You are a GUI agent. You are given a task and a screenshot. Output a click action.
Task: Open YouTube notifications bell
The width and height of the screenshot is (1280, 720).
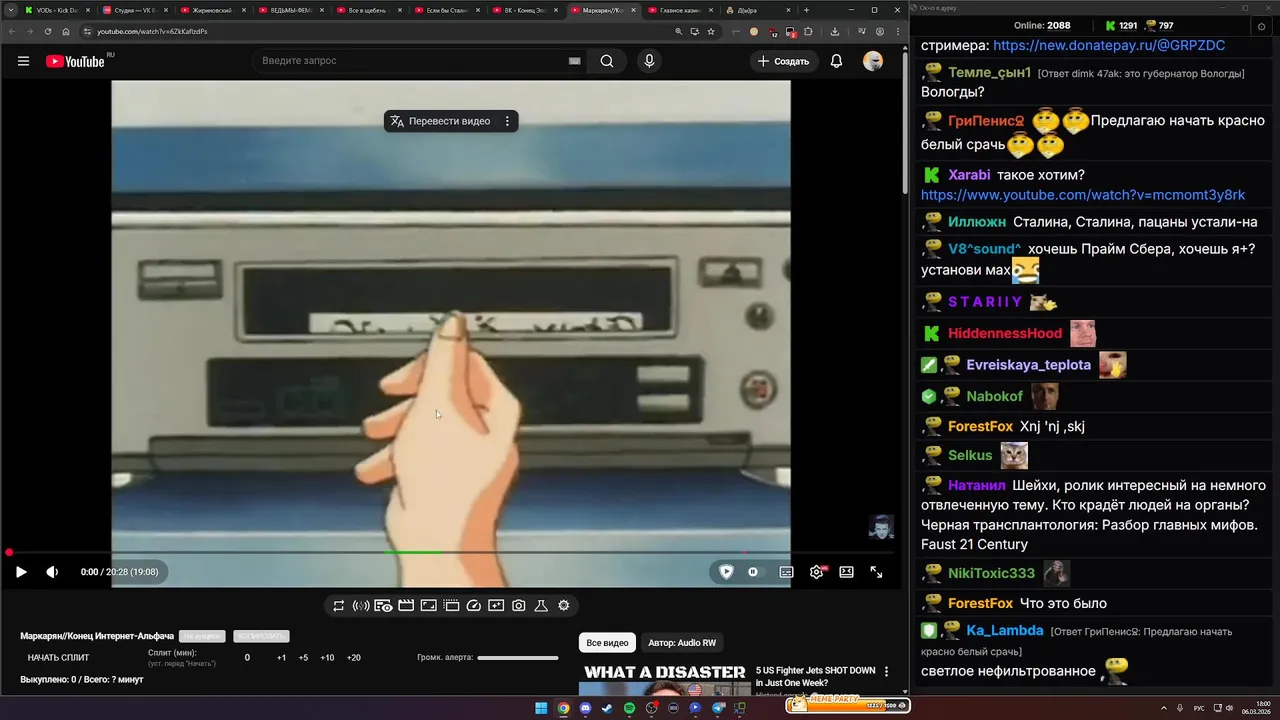836,61
